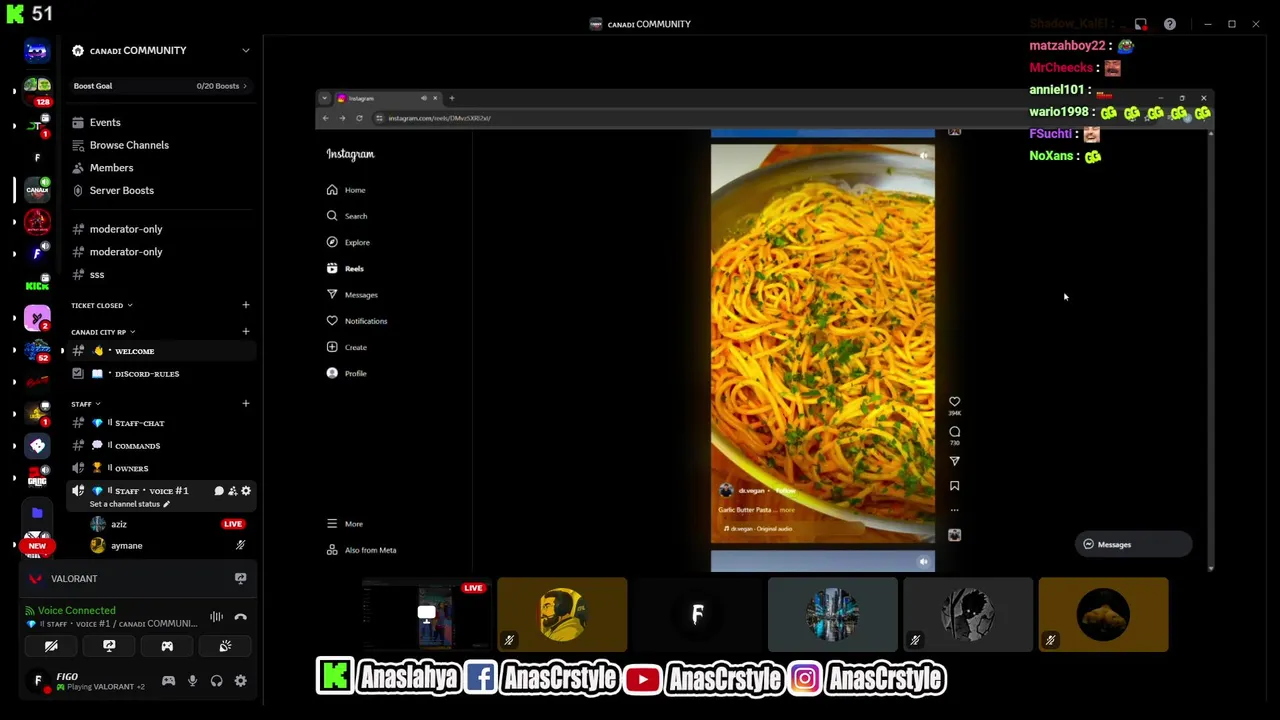This screenshot has width=1280, height=720.
Task: Open Browse Channels
Action: tap(129, 145)
